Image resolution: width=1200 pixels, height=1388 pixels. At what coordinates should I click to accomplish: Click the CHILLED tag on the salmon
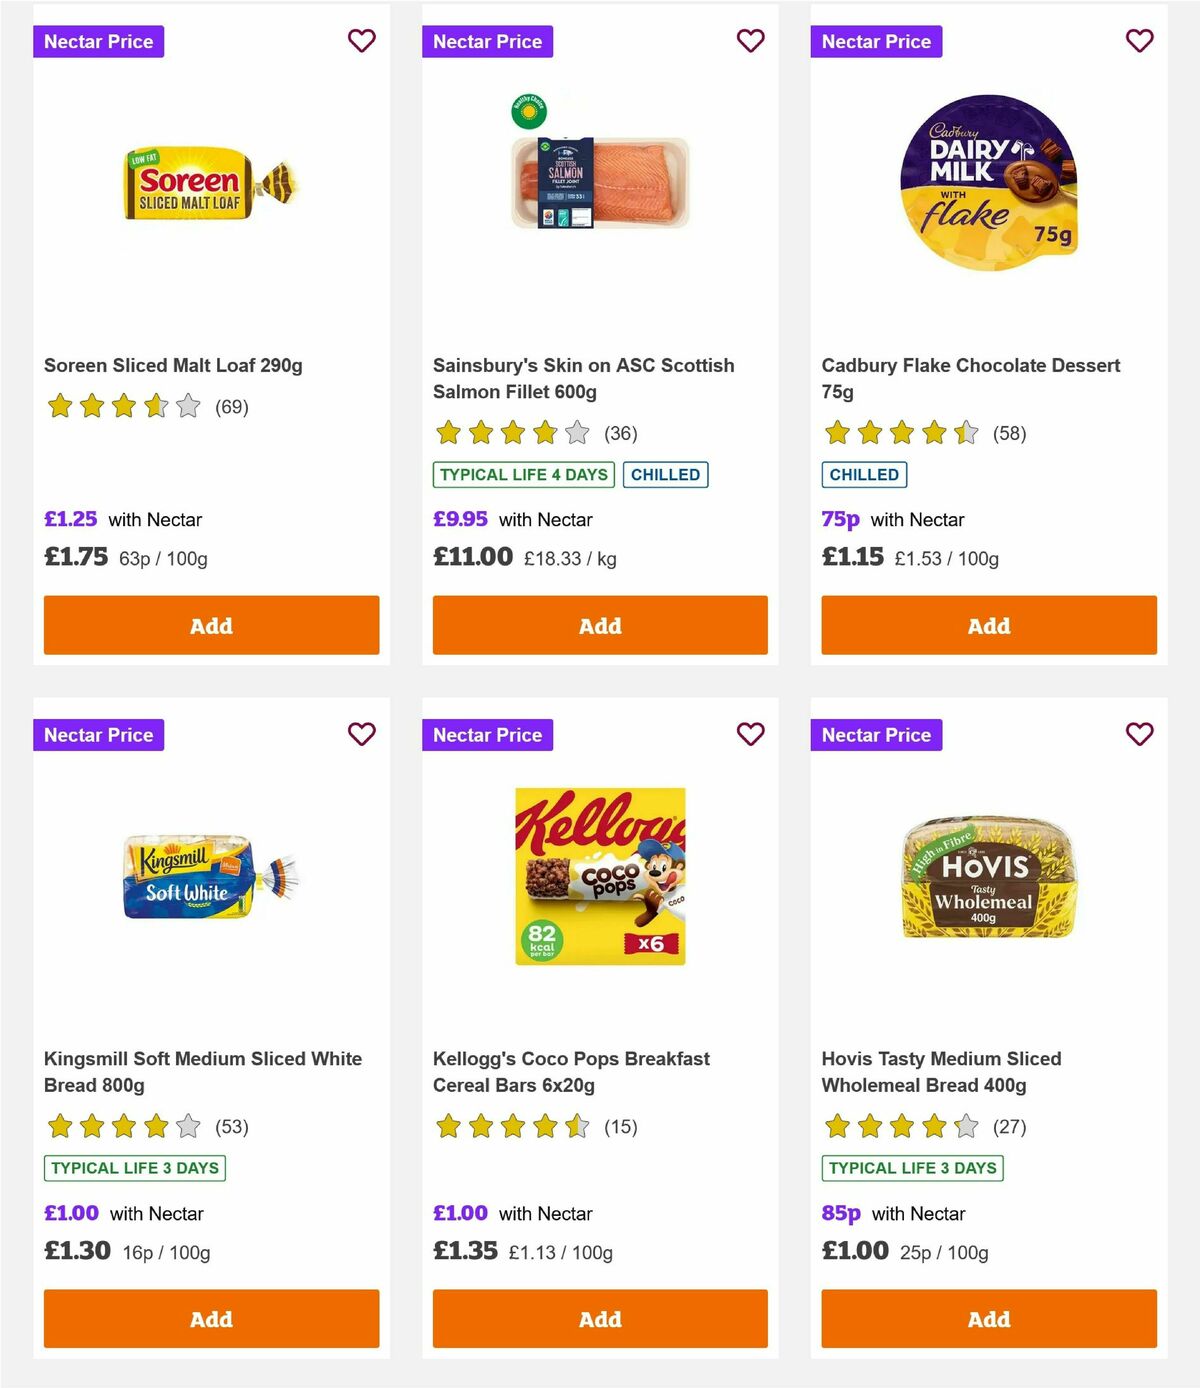(x=666, y=475)
